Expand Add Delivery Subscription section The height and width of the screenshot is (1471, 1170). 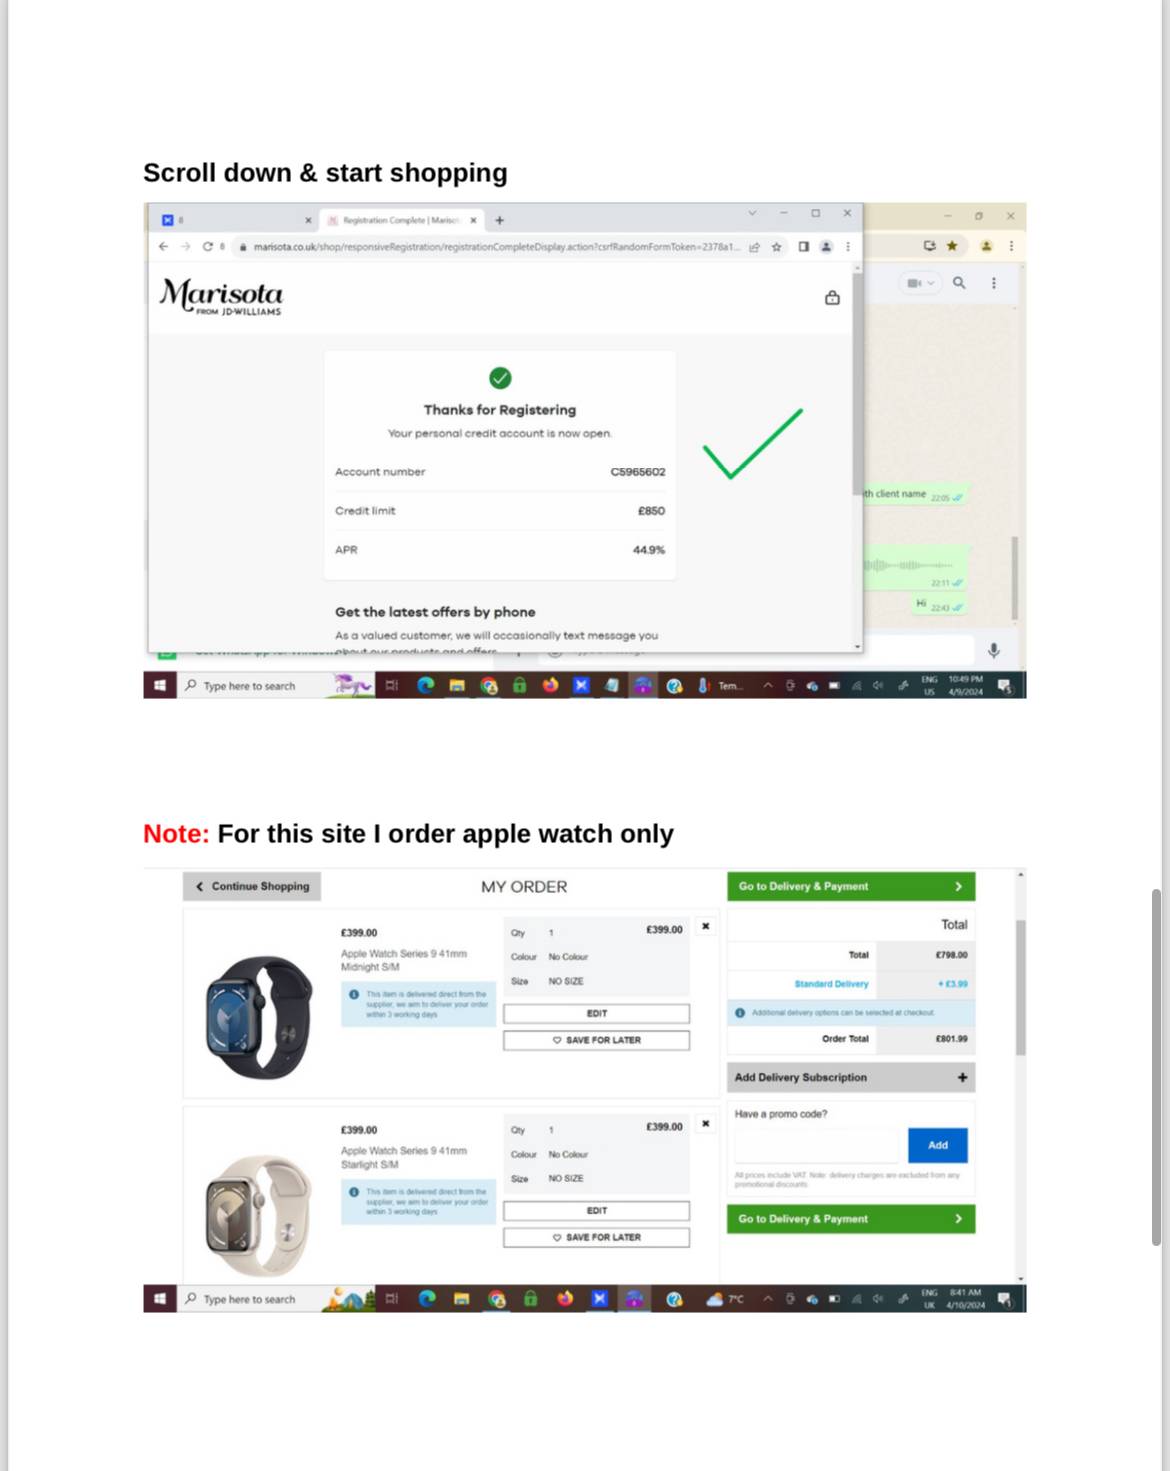(850, 1077)
